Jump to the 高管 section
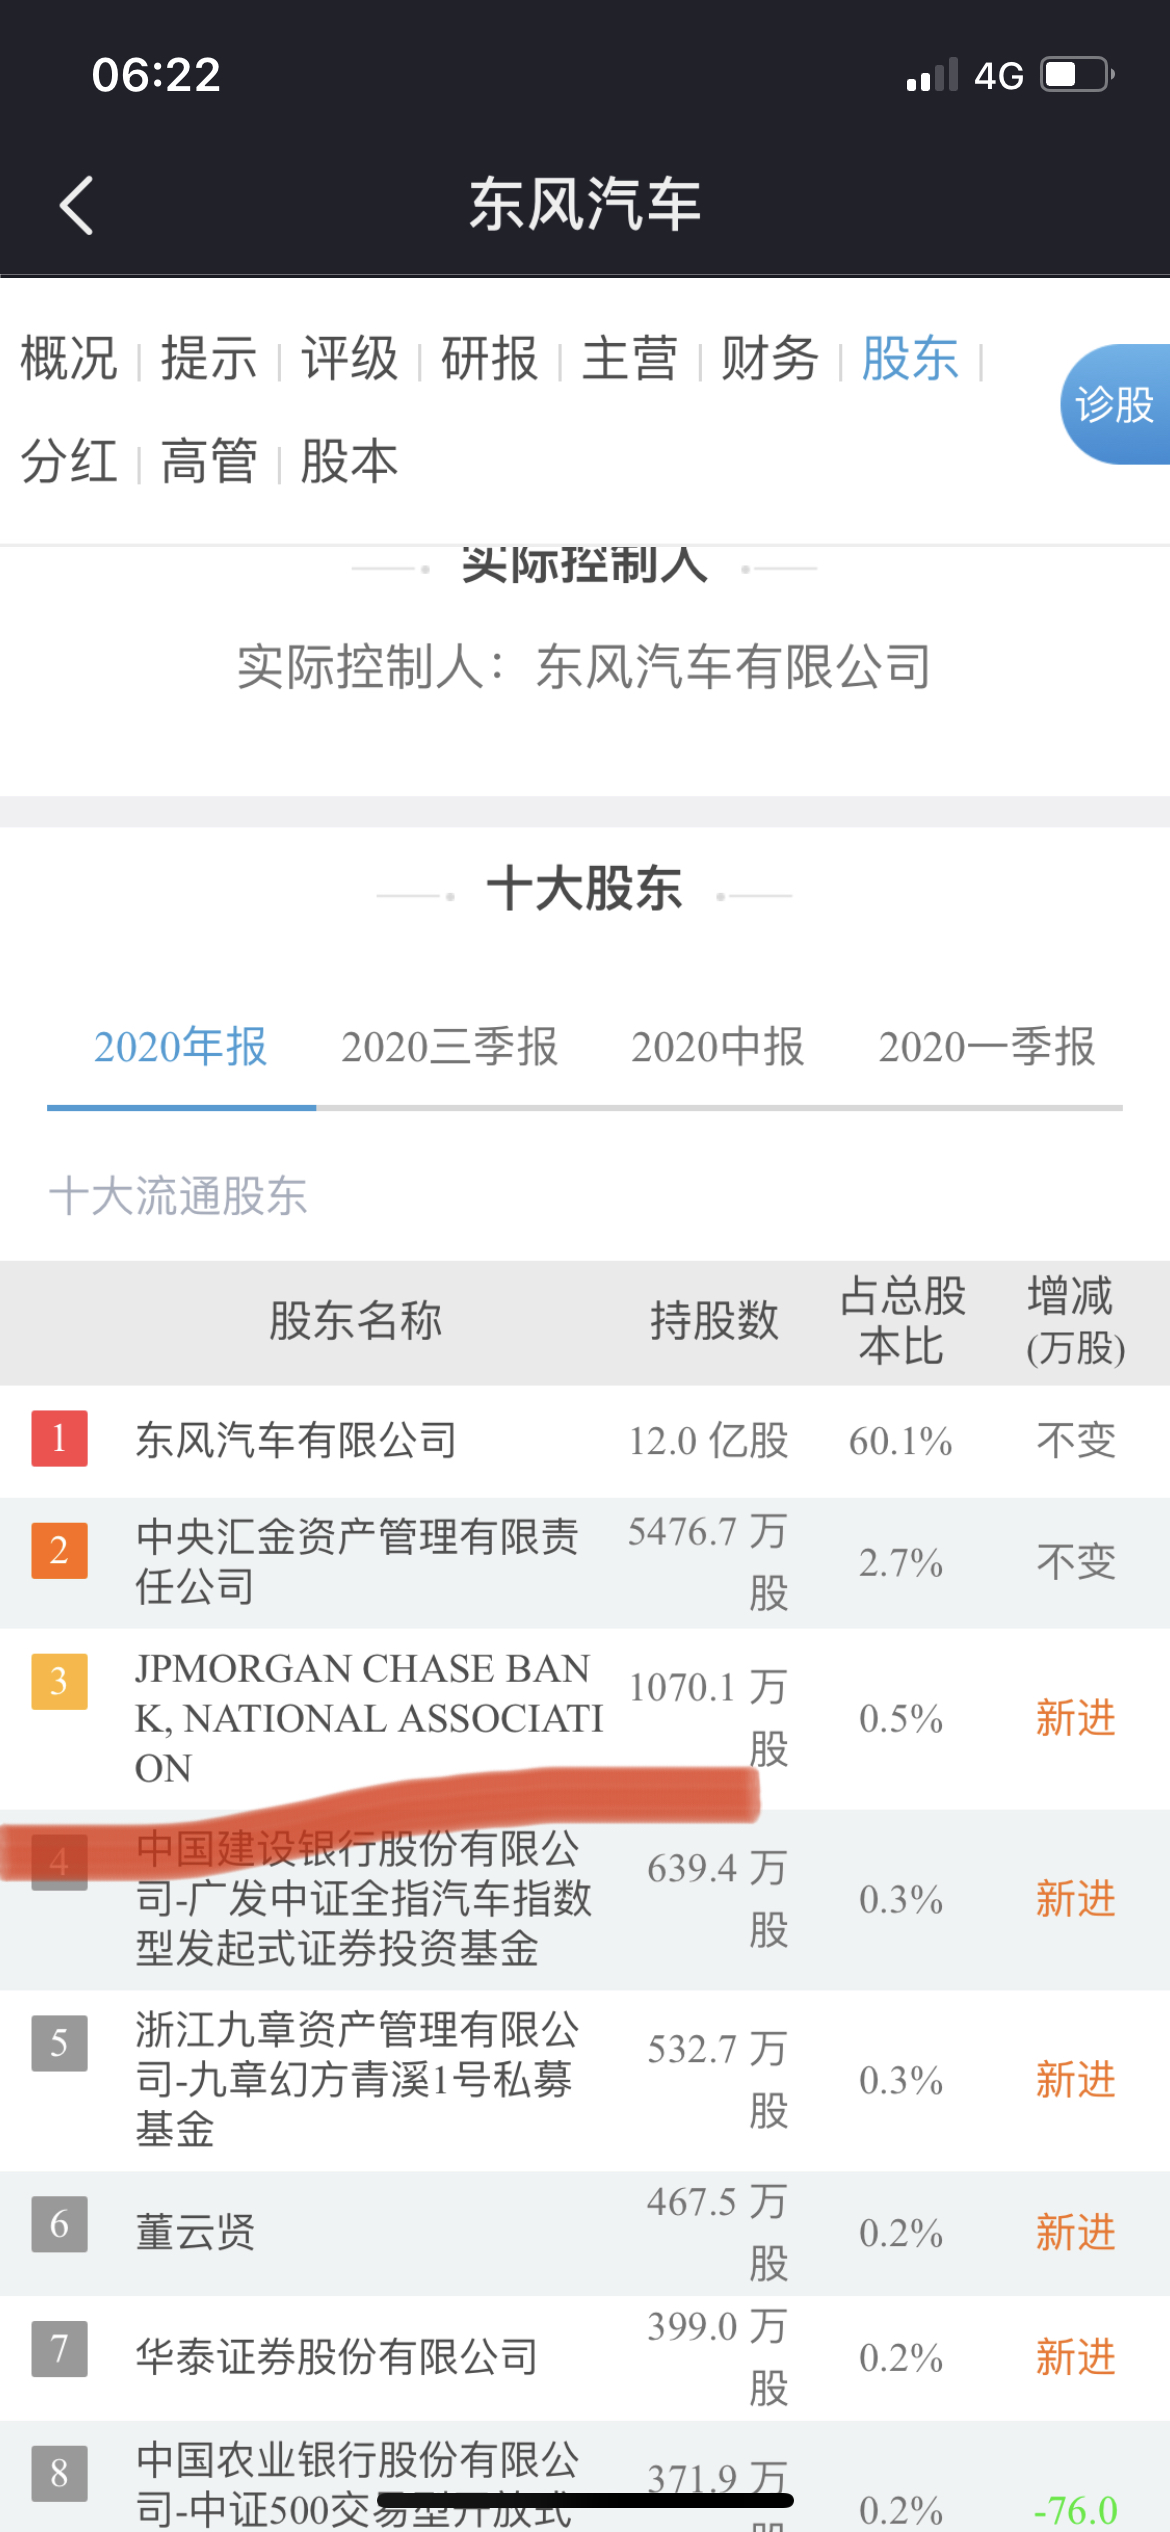Image resolution: width=1170 pixels, height=2532 pixels. 209,461
